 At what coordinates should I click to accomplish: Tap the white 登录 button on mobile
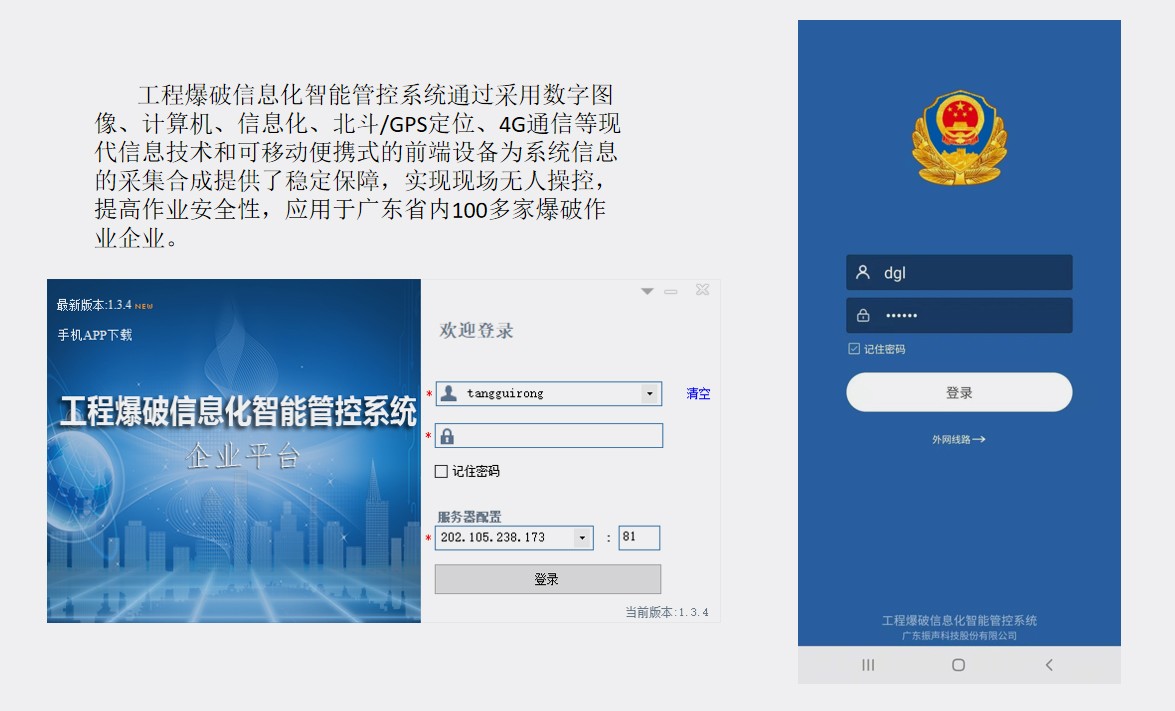959,393
